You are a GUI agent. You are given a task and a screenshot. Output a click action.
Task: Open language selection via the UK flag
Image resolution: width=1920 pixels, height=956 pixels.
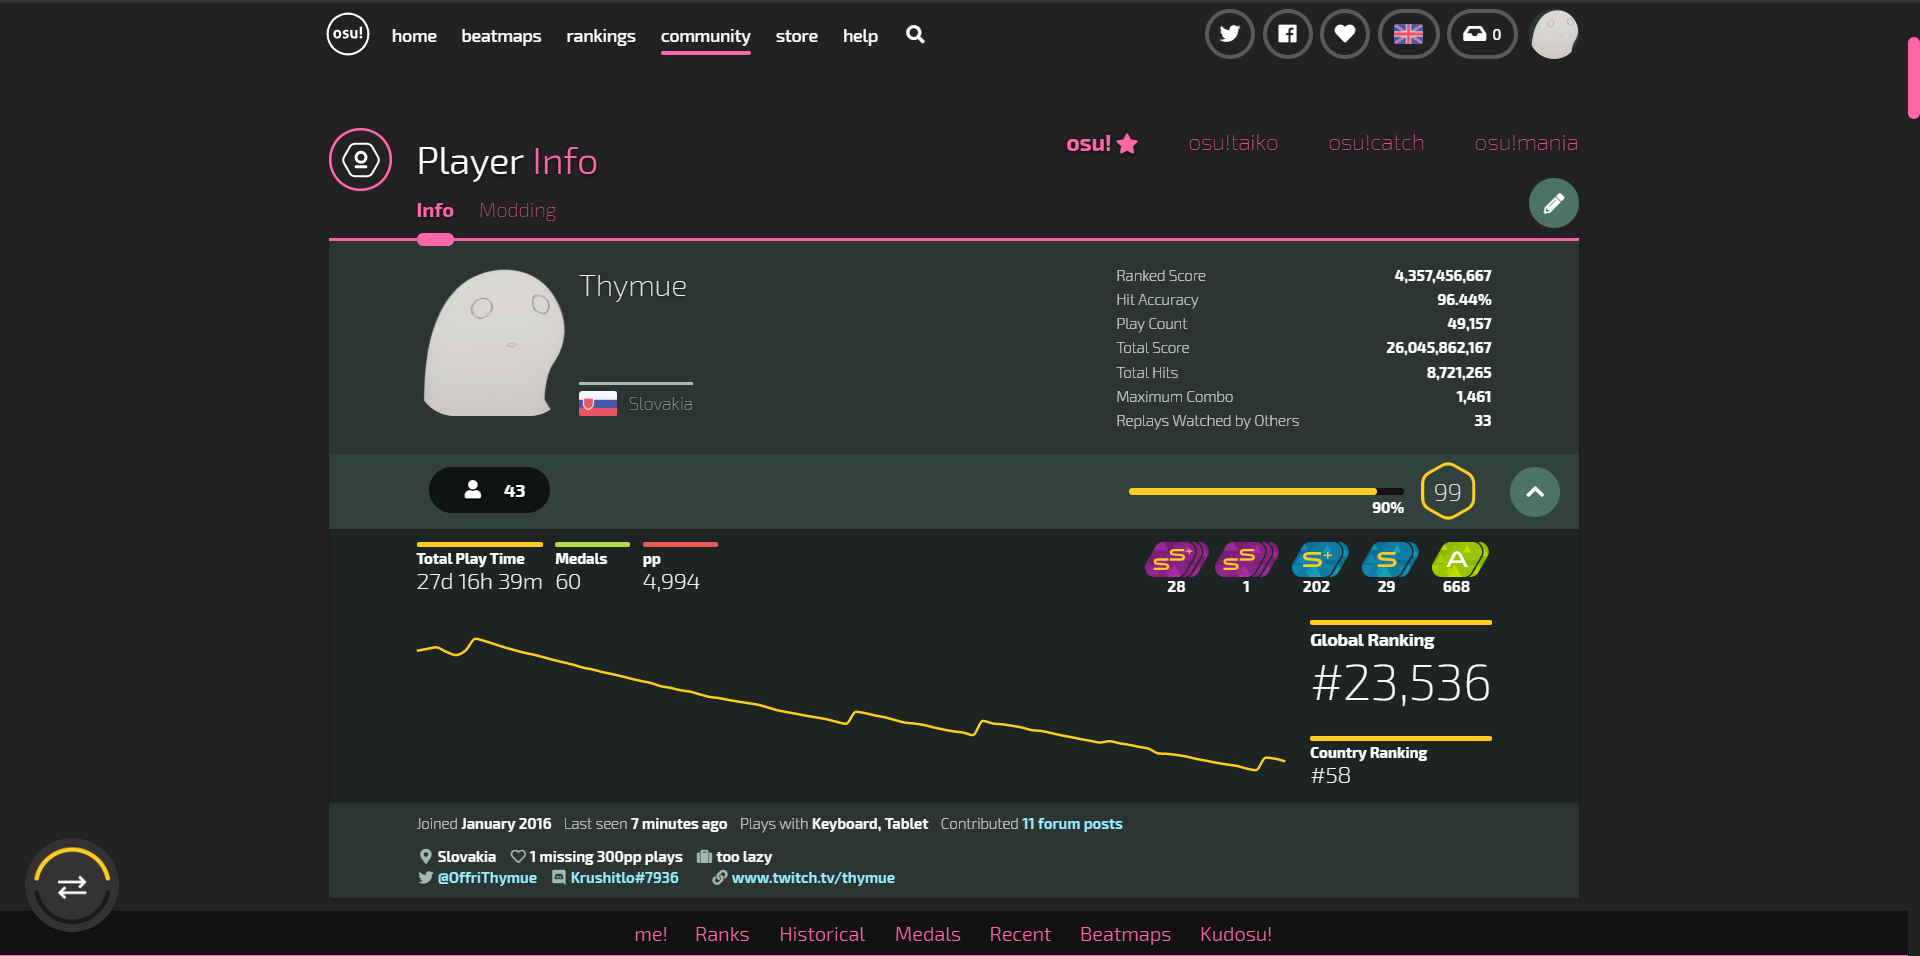(x=1408, y=33)
